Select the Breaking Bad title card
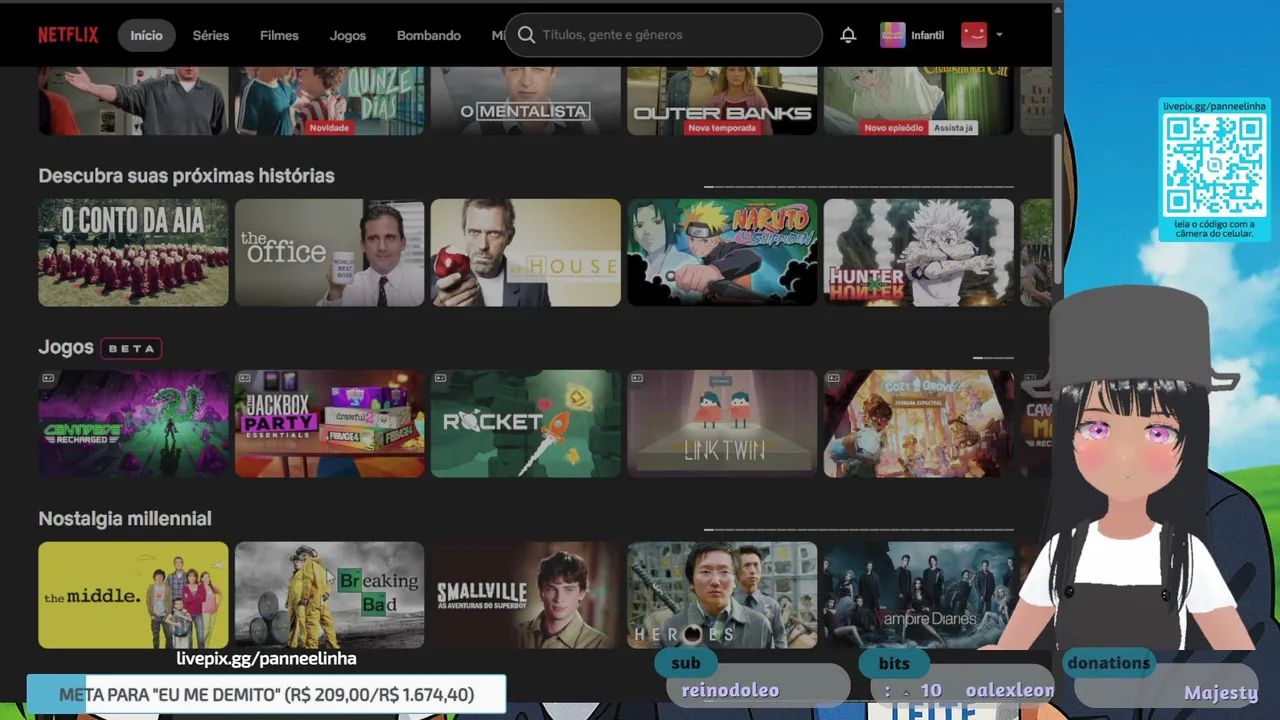This screenshot has height=720, width=1280. point(330,595)
